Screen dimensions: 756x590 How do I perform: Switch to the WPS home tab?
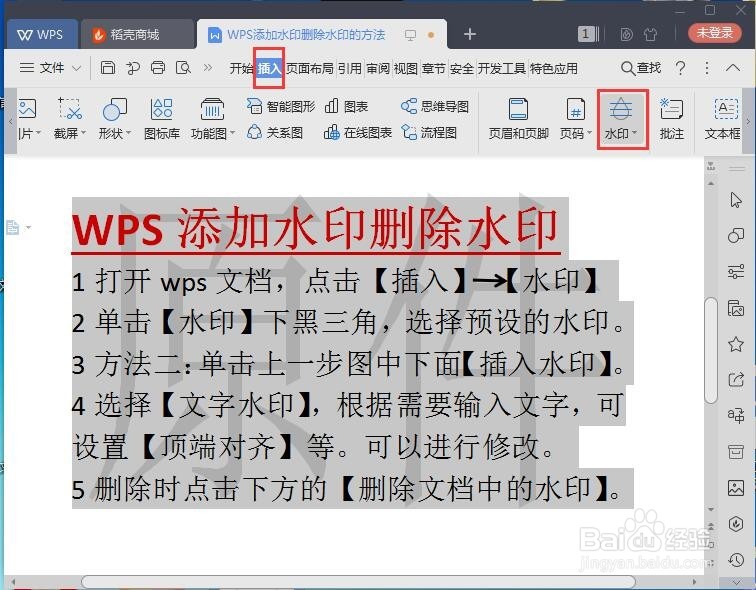pos(40,34)
